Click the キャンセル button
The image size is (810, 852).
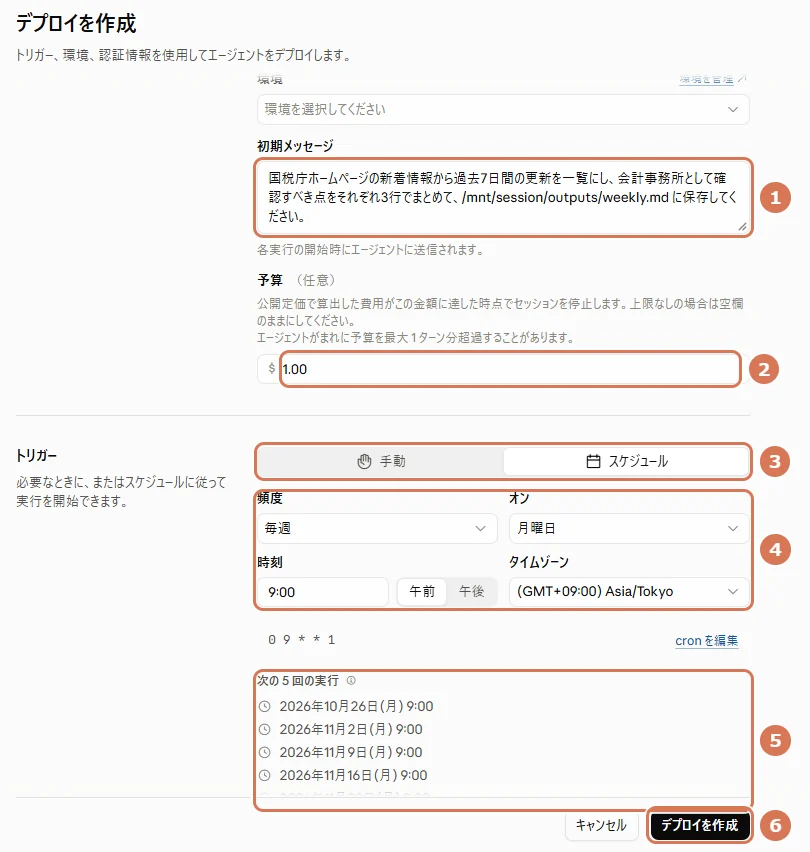point(601,825)
